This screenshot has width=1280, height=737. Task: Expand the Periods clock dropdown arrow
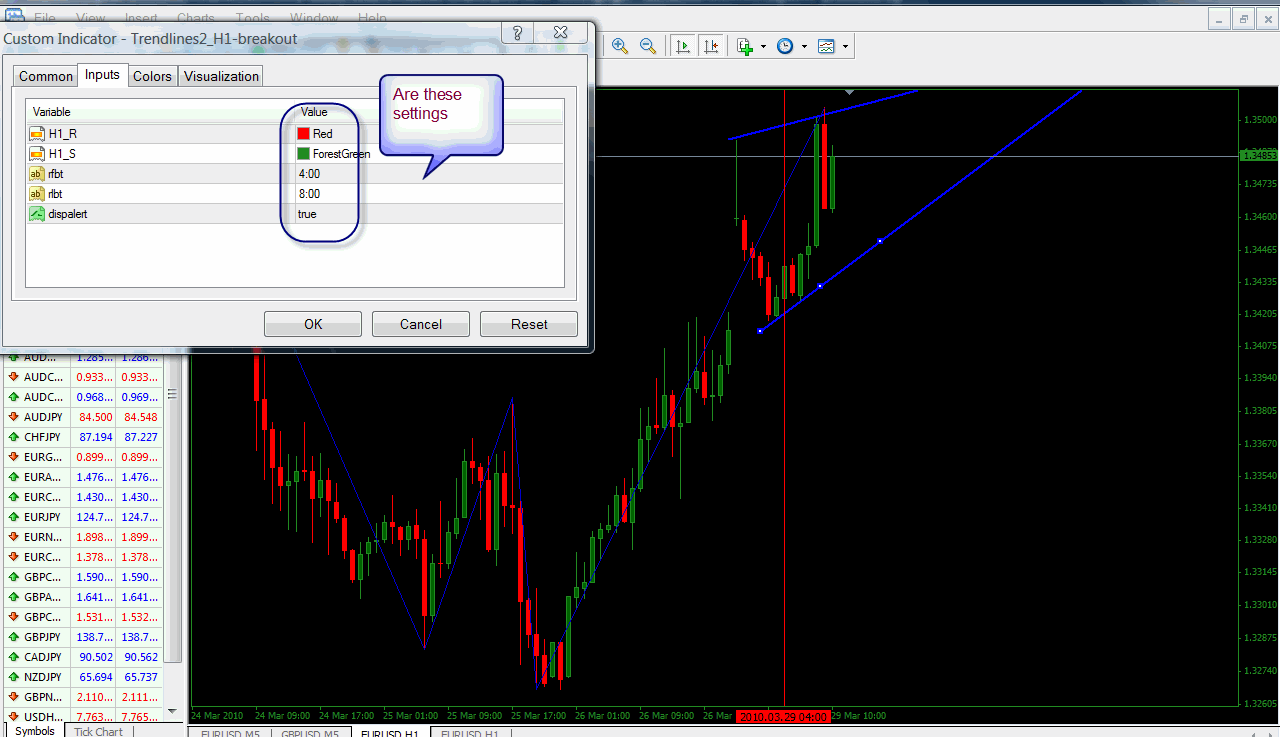[x=804, y=47]
